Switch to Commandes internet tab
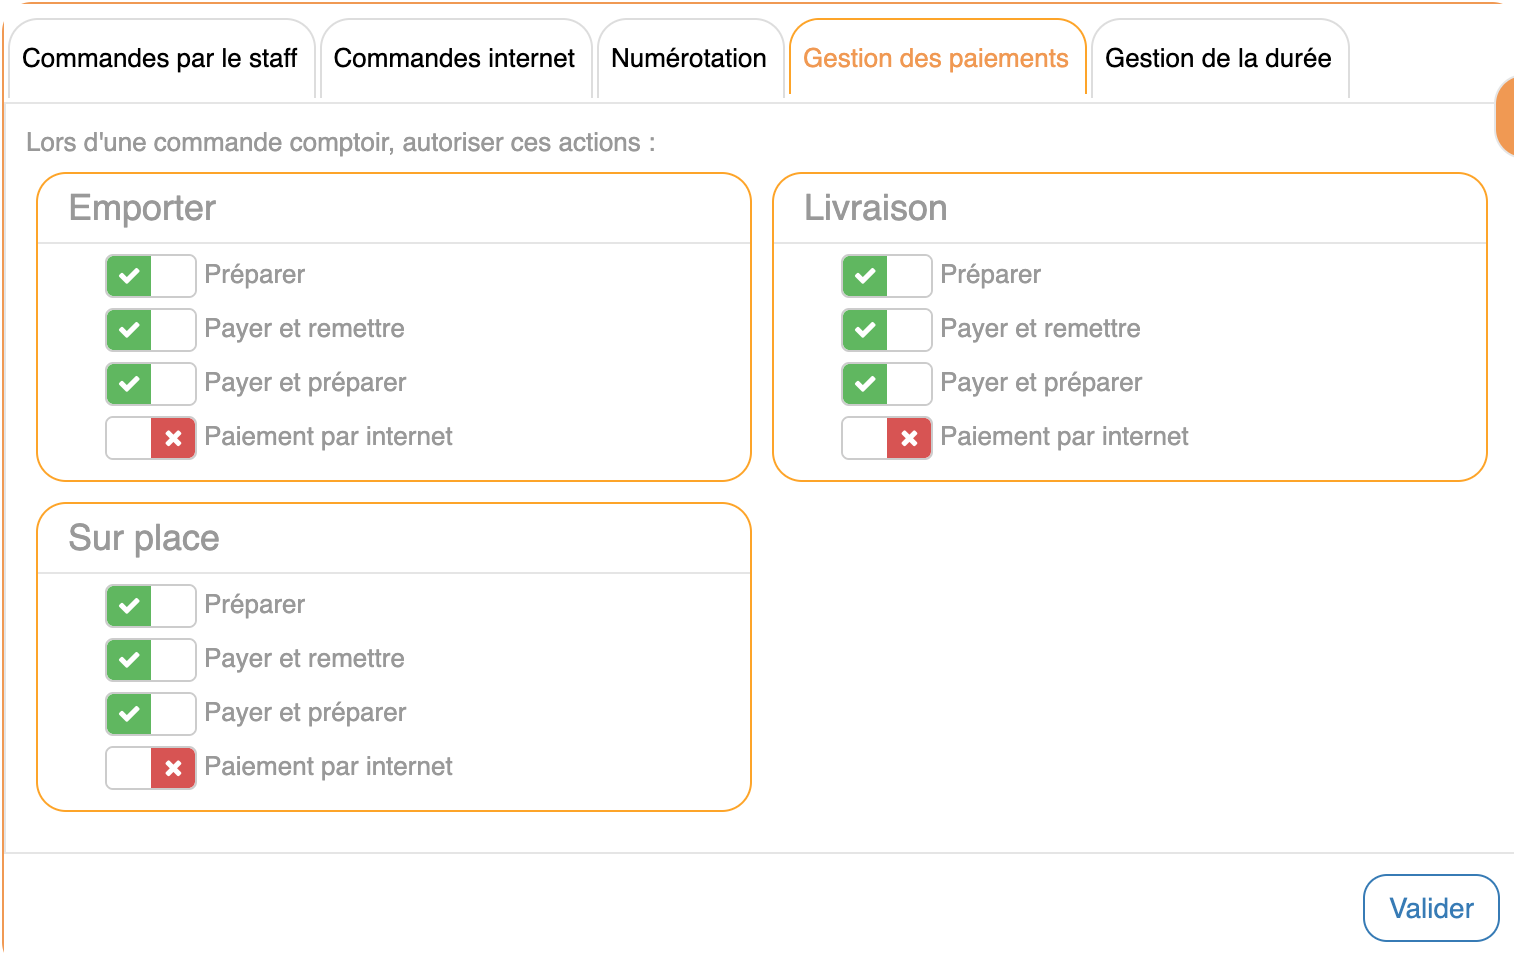This screenshot has height=960, width=1514. click(454, 59)
